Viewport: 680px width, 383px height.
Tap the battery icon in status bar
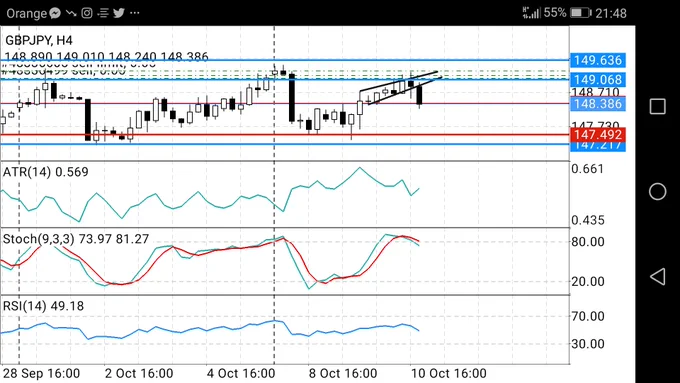[x=581, y=13]
